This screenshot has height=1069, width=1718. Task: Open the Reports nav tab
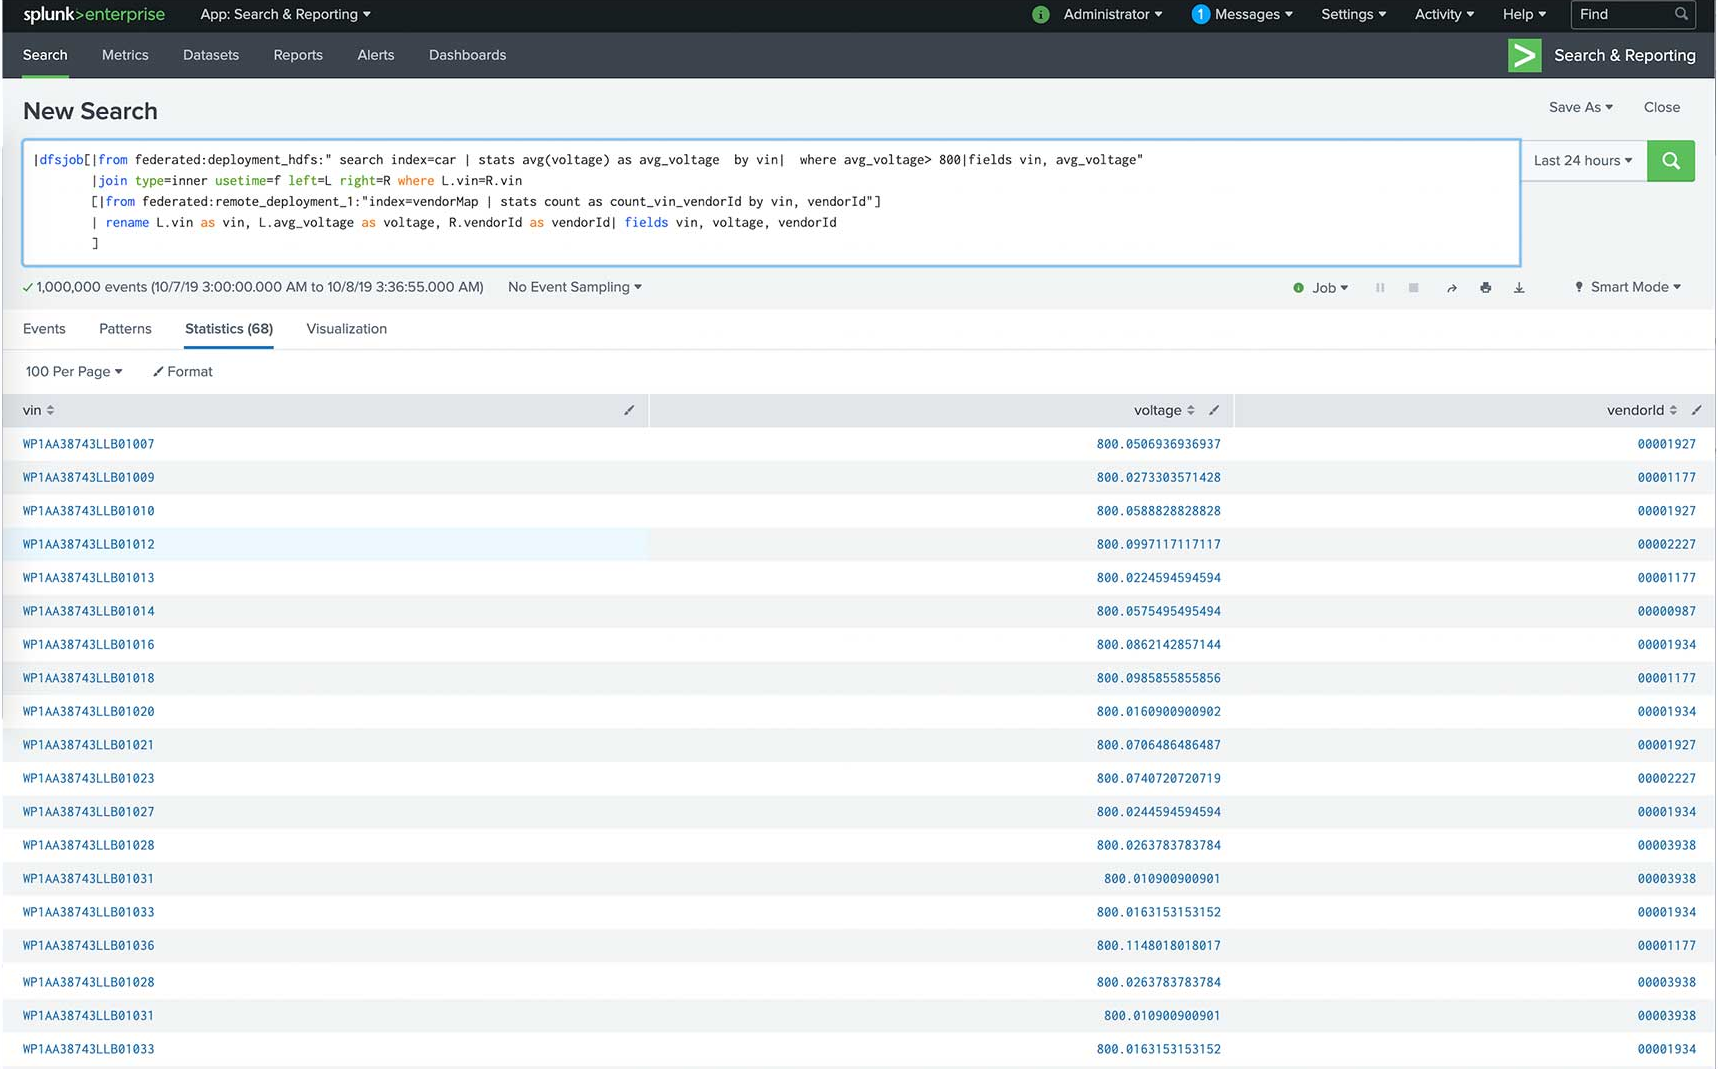pos(298,55)
